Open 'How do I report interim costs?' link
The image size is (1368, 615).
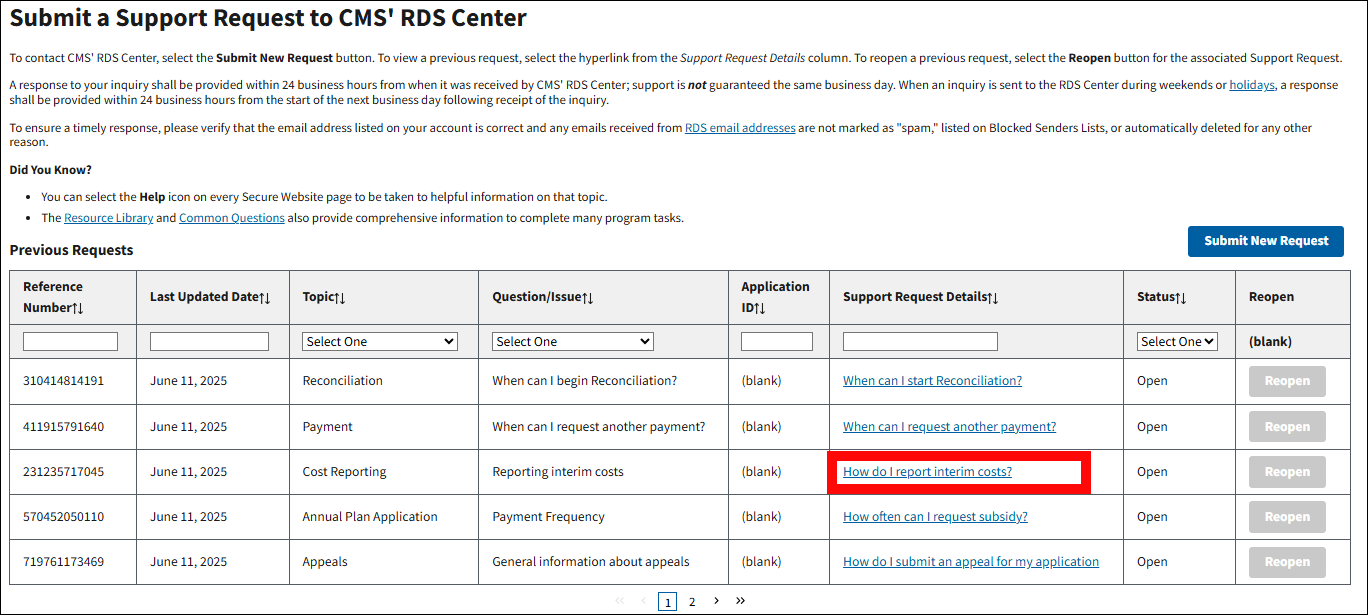pos(927,472)
